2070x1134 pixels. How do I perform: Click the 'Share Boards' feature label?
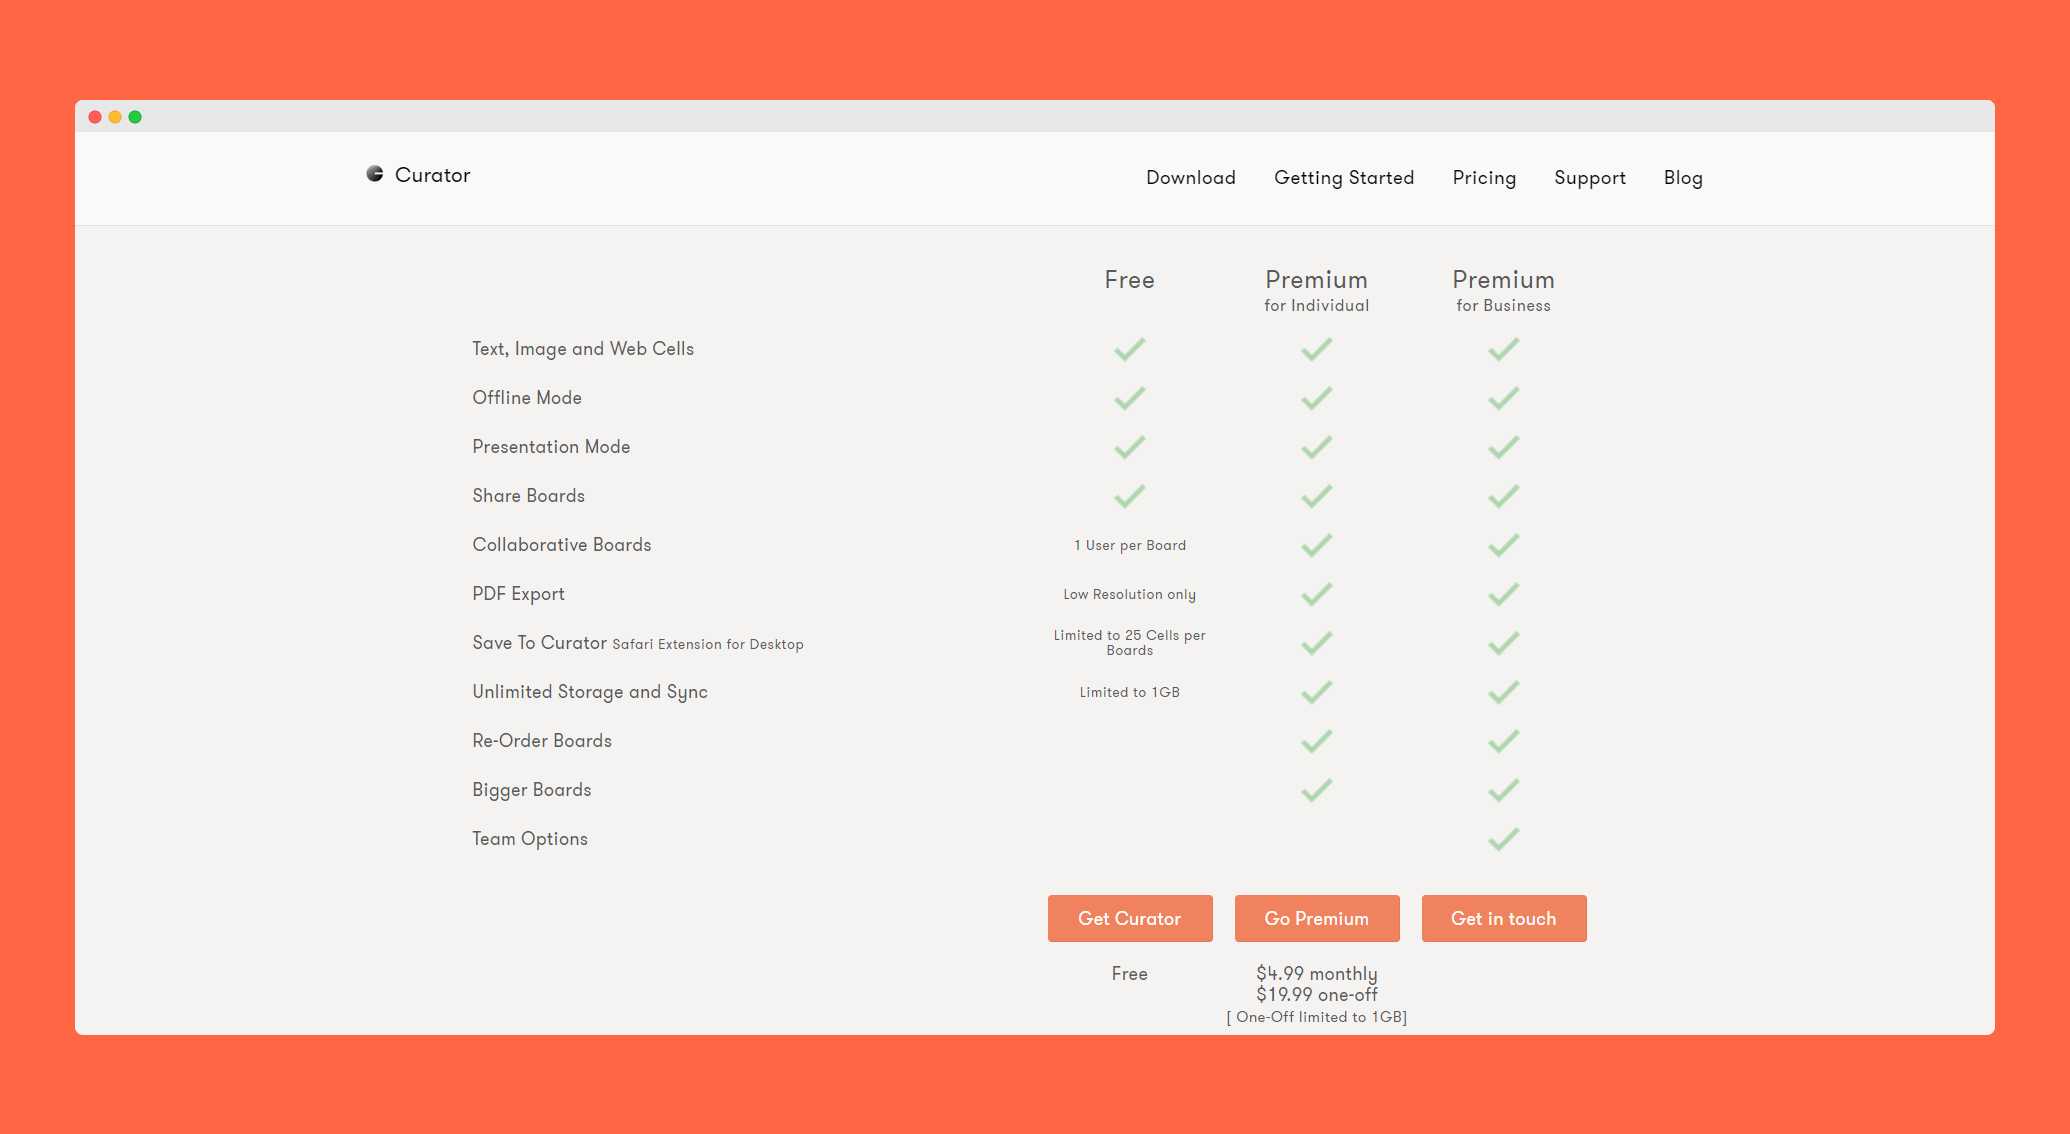coord(529,496)
